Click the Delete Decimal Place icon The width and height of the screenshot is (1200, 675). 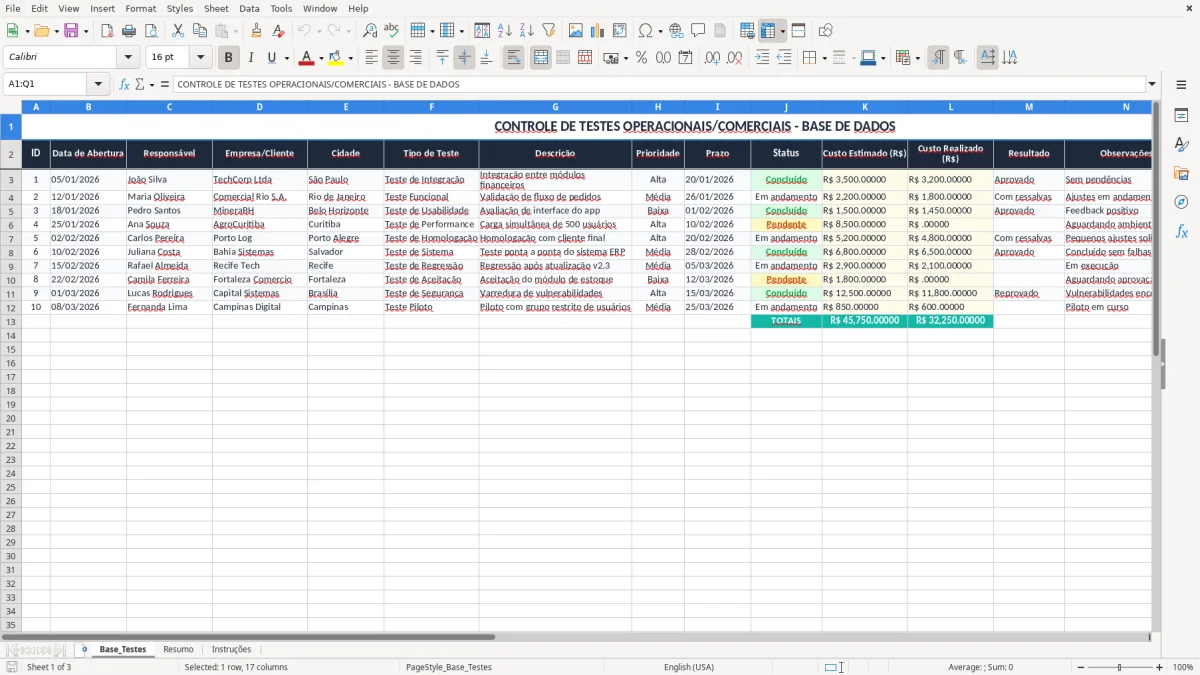coord(735,58)
